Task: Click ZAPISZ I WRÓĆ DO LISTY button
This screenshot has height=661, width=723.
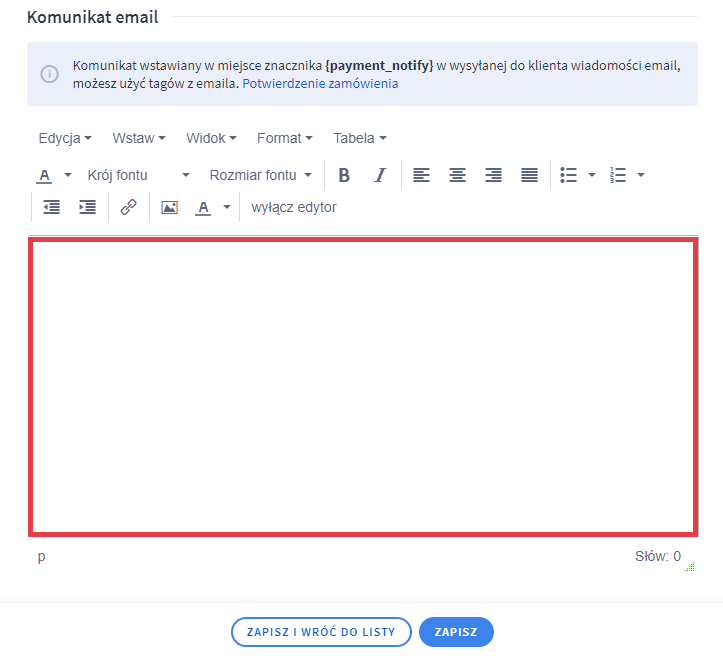Action: (321, 632)
